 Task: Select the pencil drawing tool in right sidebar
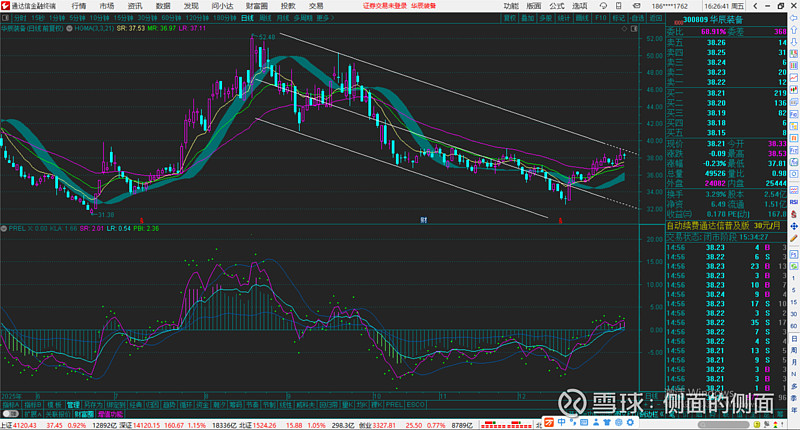(794, 238)
